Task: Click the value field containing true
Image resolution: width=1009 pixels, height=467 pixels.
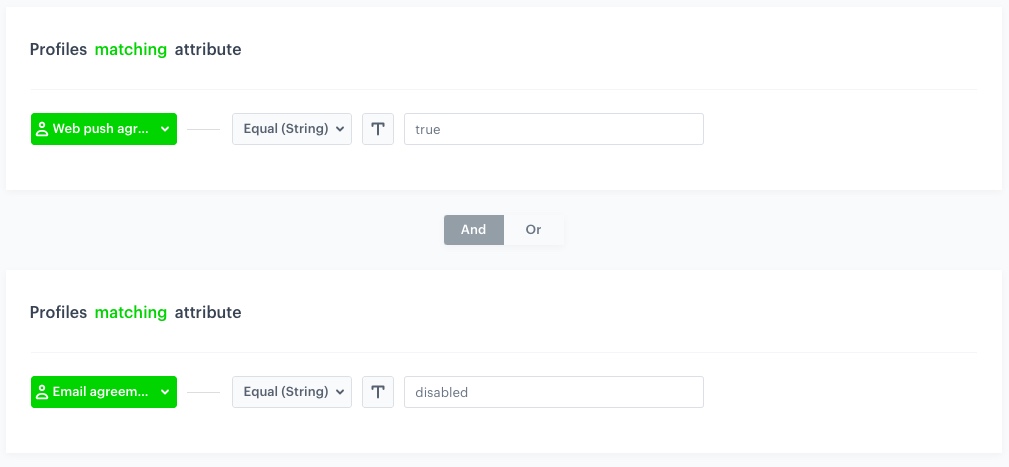Action: [x=554, y=129]
